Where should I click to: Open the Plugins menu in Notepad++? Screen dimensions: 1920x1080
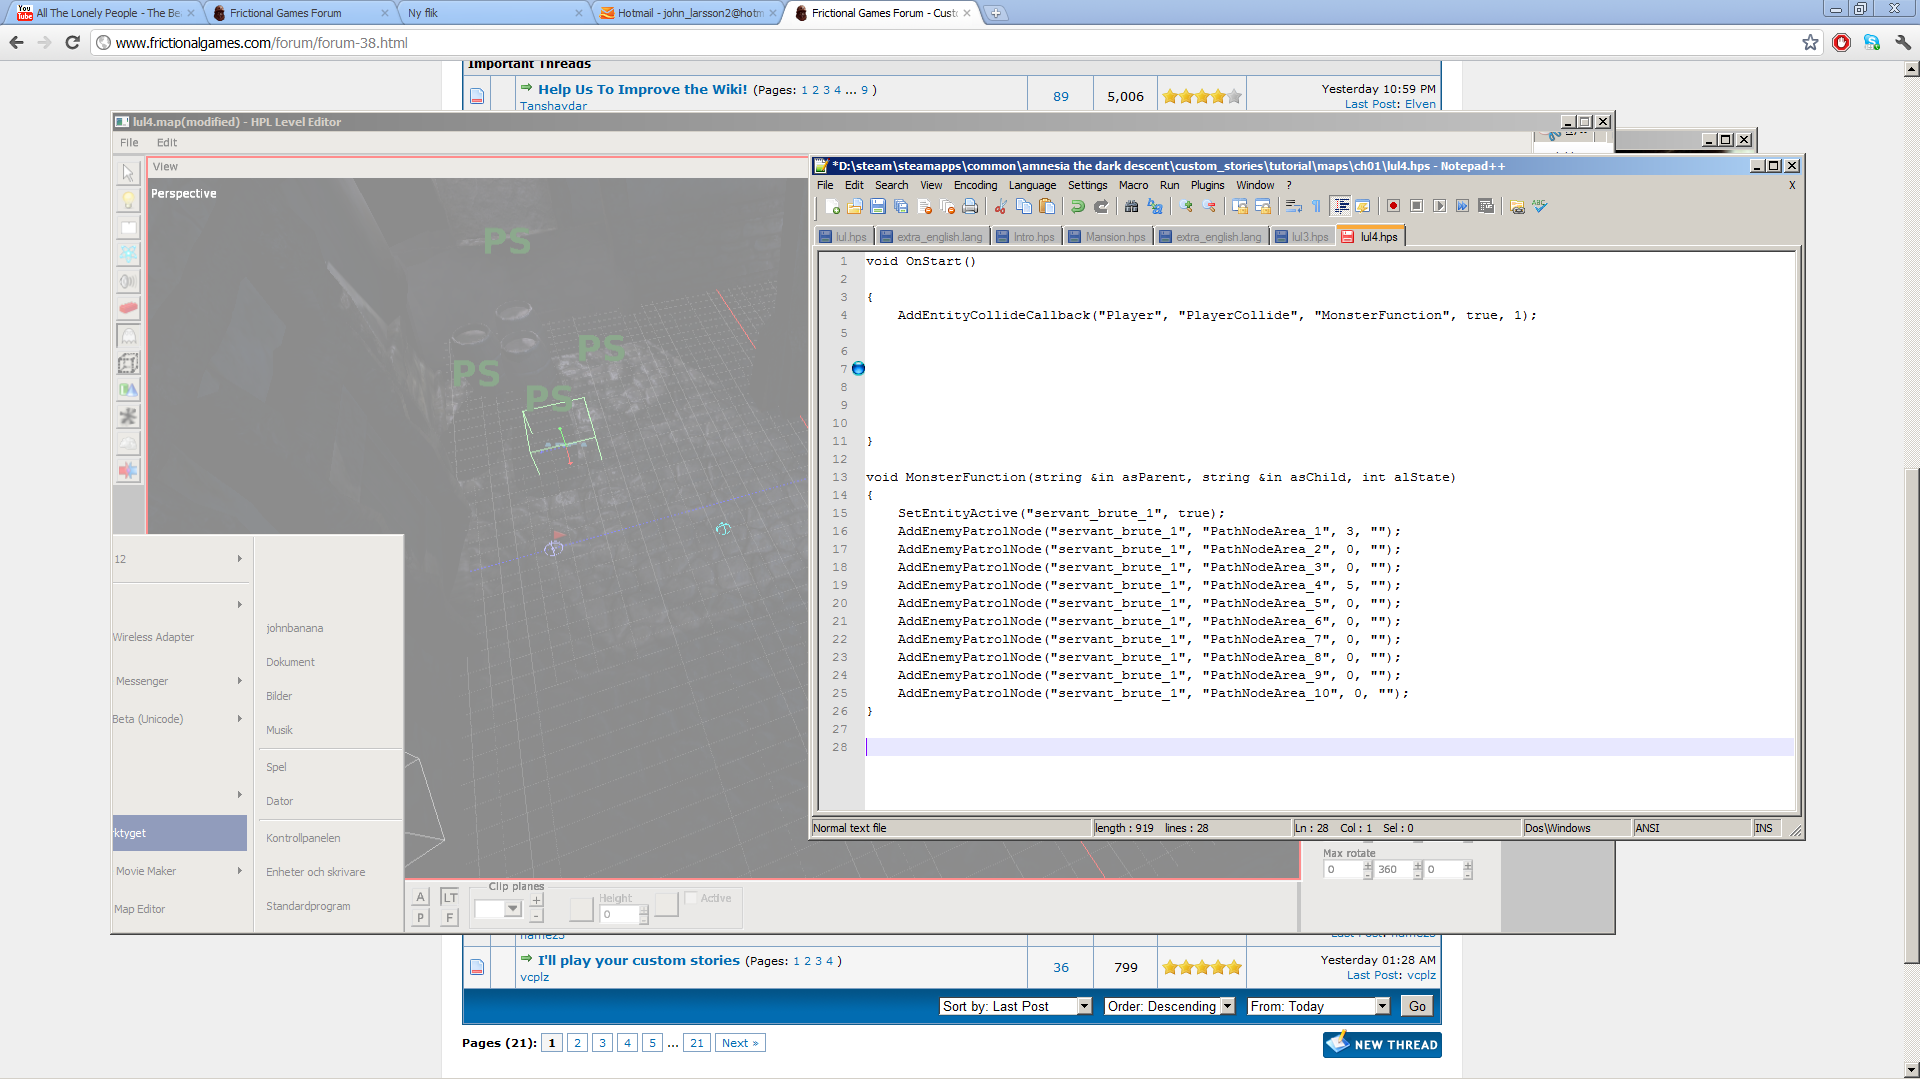coord(1207,185)
